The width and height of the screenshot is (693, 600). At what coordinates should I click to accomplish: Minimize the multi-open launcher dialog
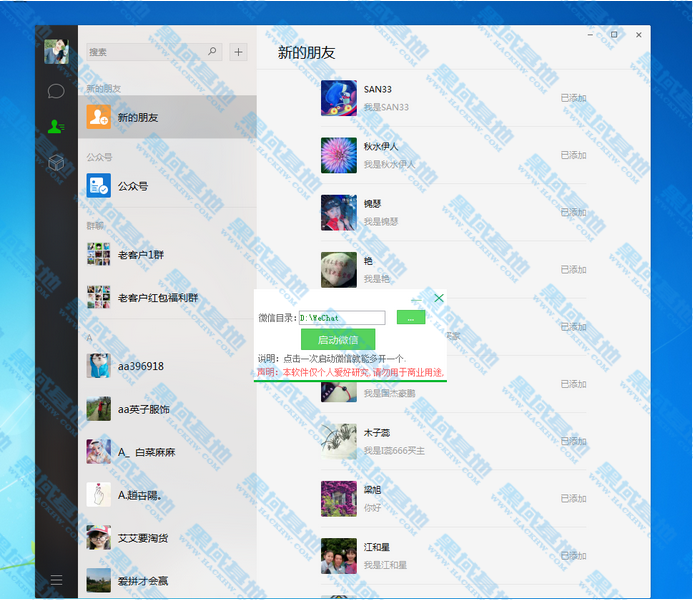416,300
